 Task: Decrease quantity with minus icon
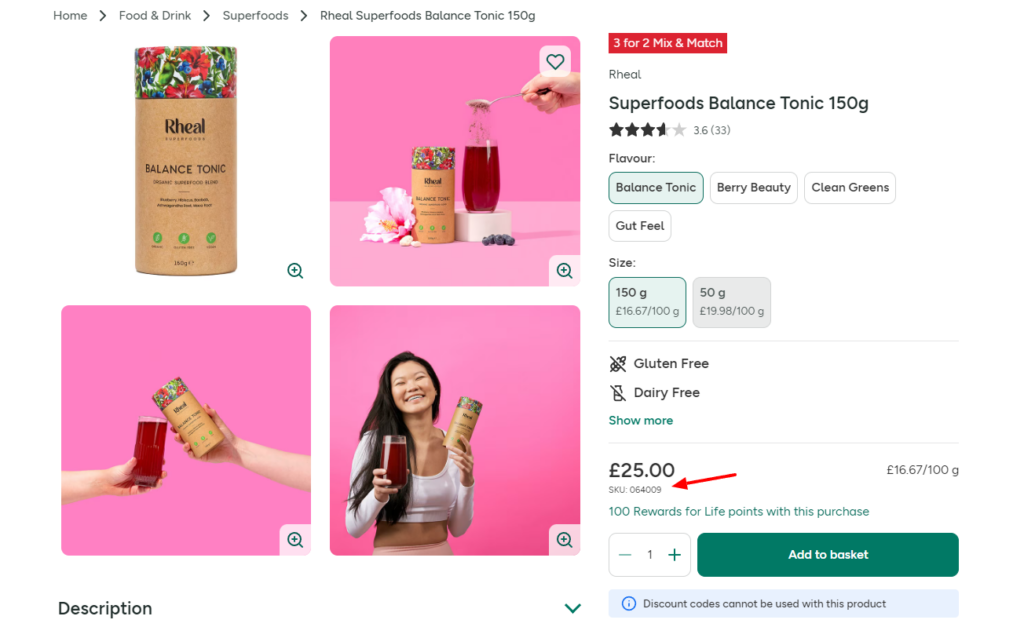pyautogui.click(x=625, y=555)
